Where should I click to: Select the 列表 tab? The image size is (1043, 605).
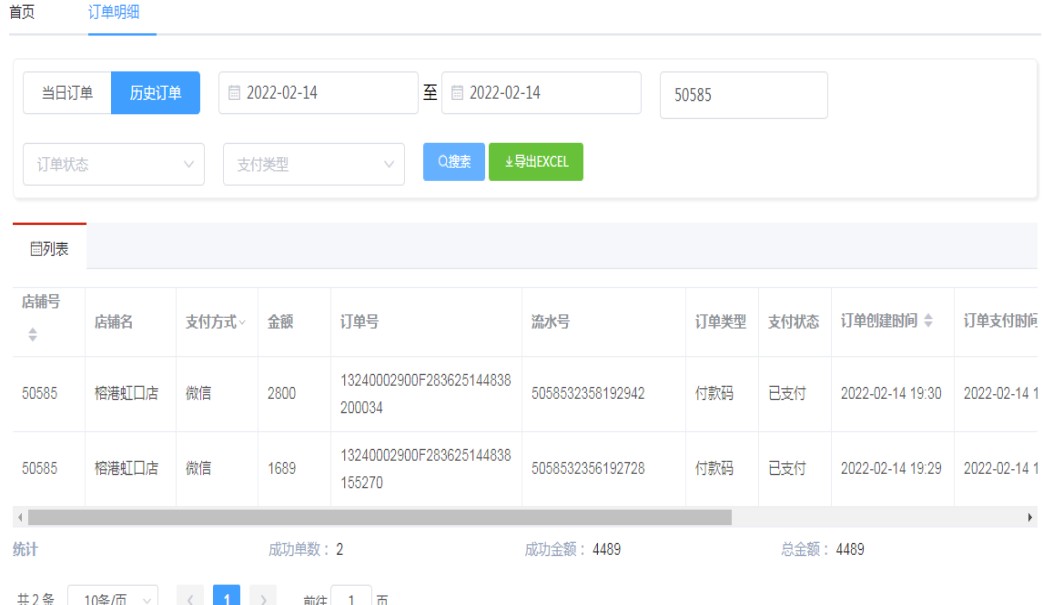pos(49,249)
